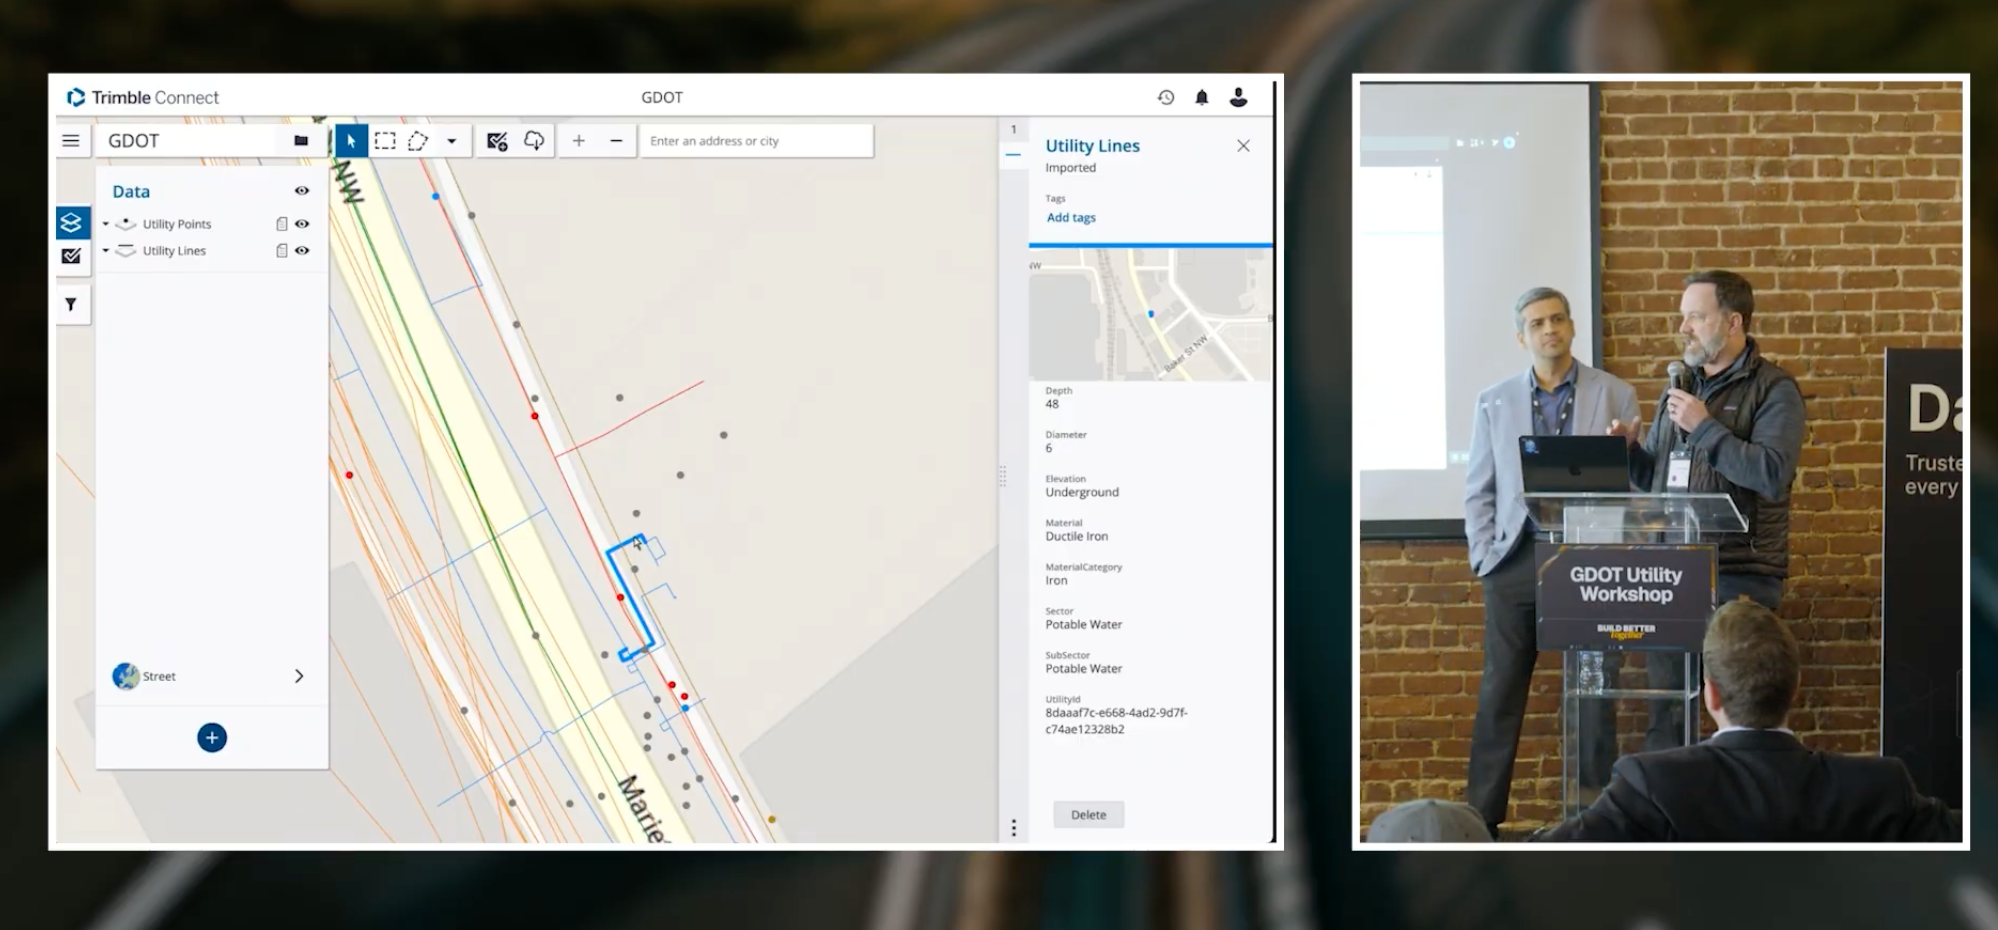Expand the Utility Lines layer tree arrow
The height and width of the screenshot is (930, 1998).
coord(106,251)
